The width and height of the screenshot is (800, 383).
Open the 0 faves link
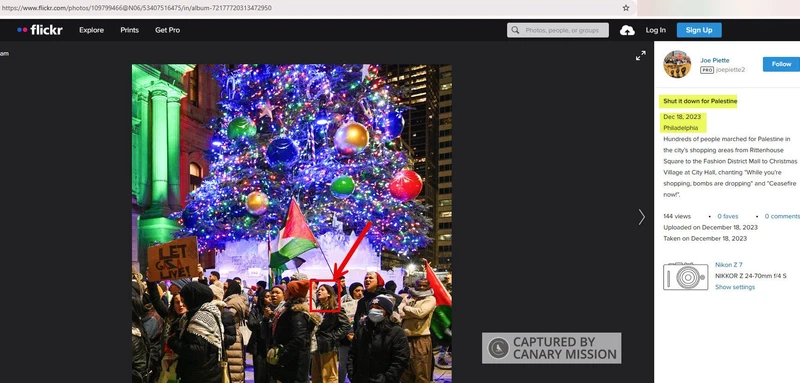coord(728,216)
